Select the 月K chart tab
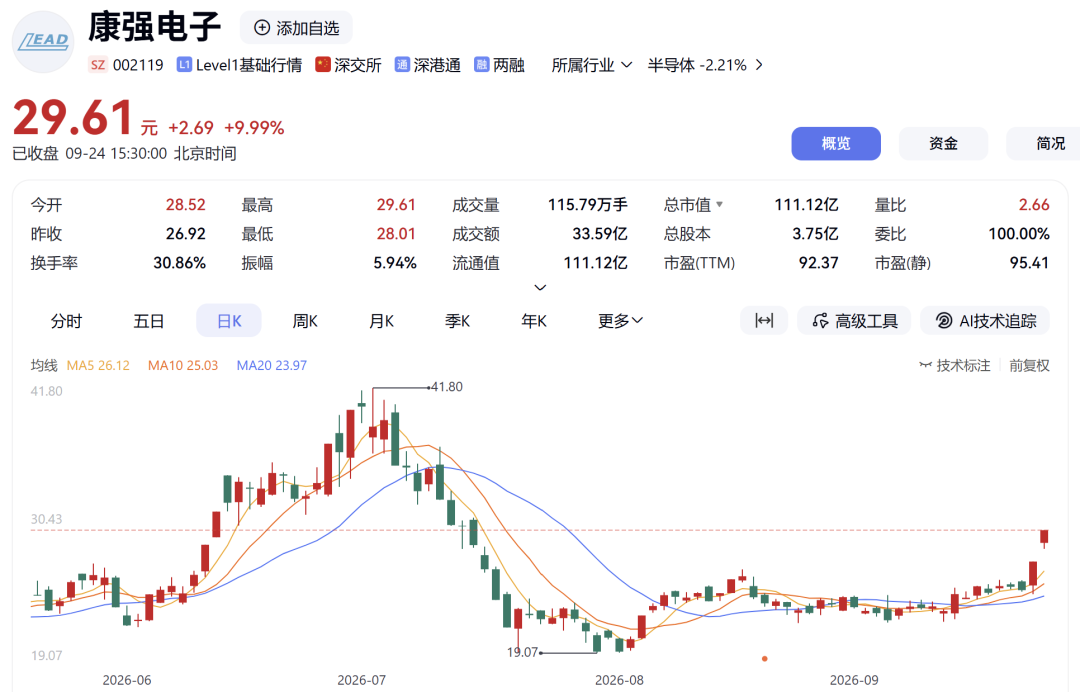1080x692 pixels. [x=381, y=321]
